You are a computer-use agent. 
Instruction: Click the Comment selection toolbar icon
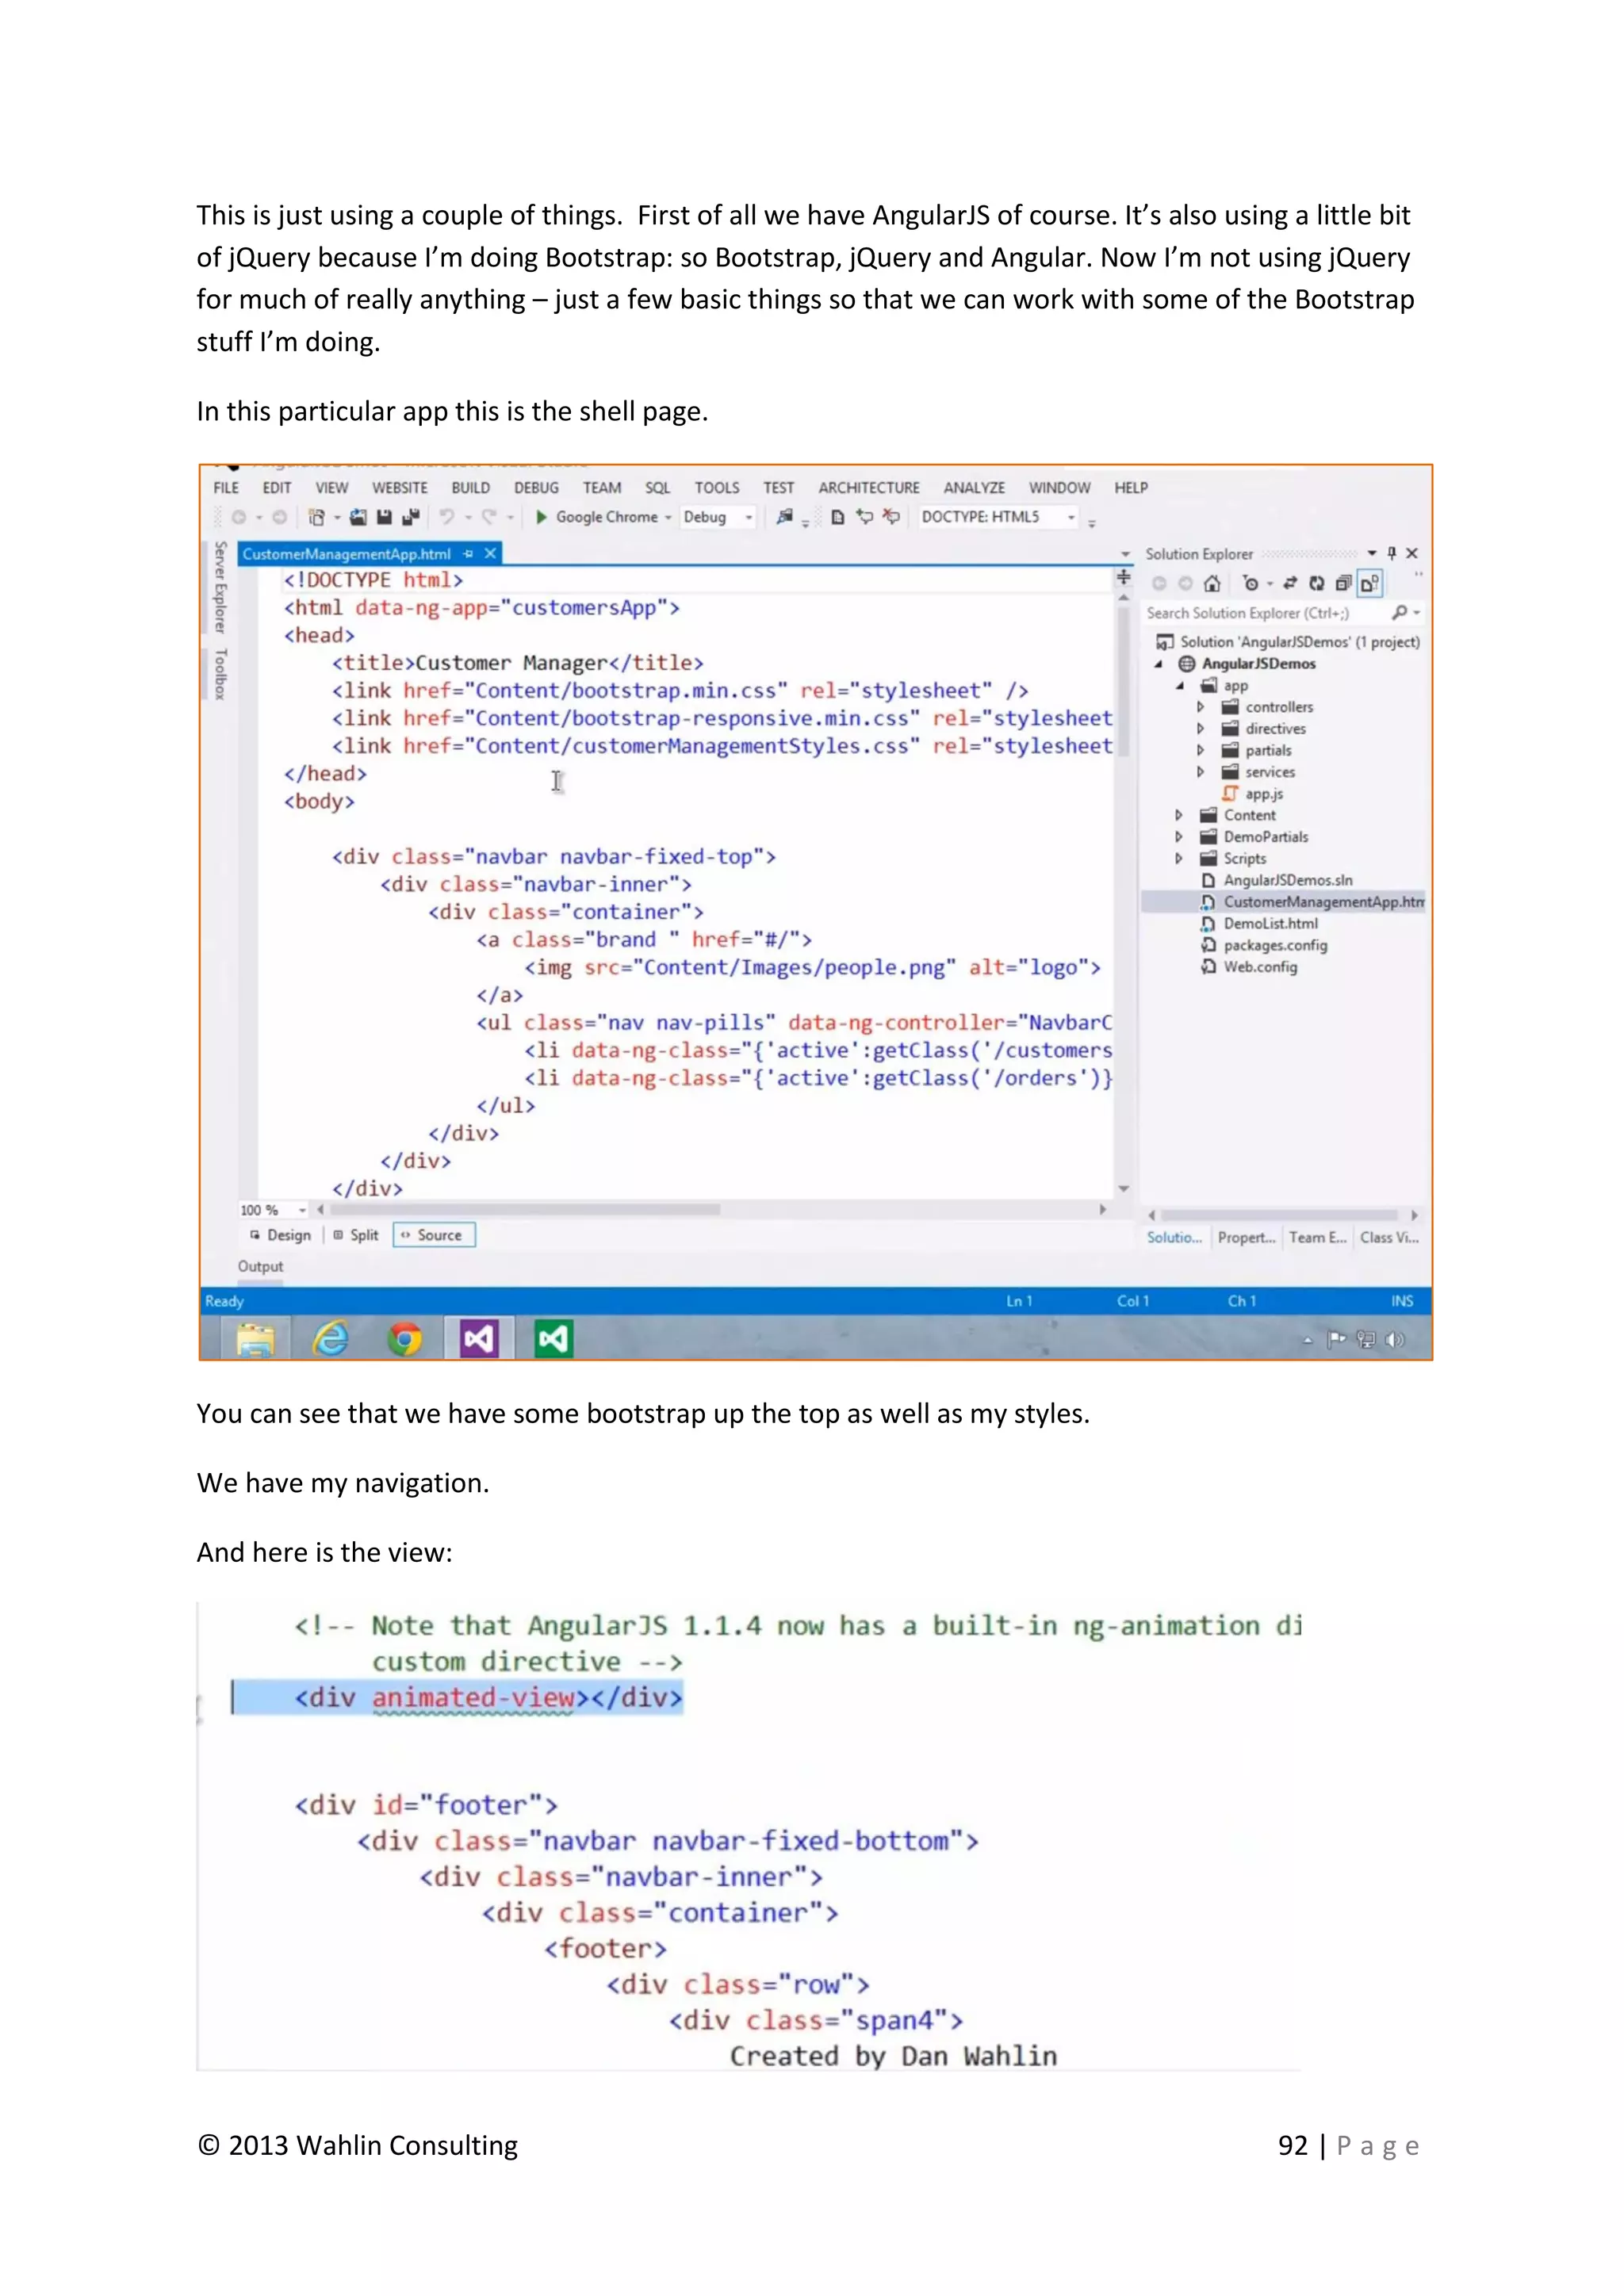865,517
